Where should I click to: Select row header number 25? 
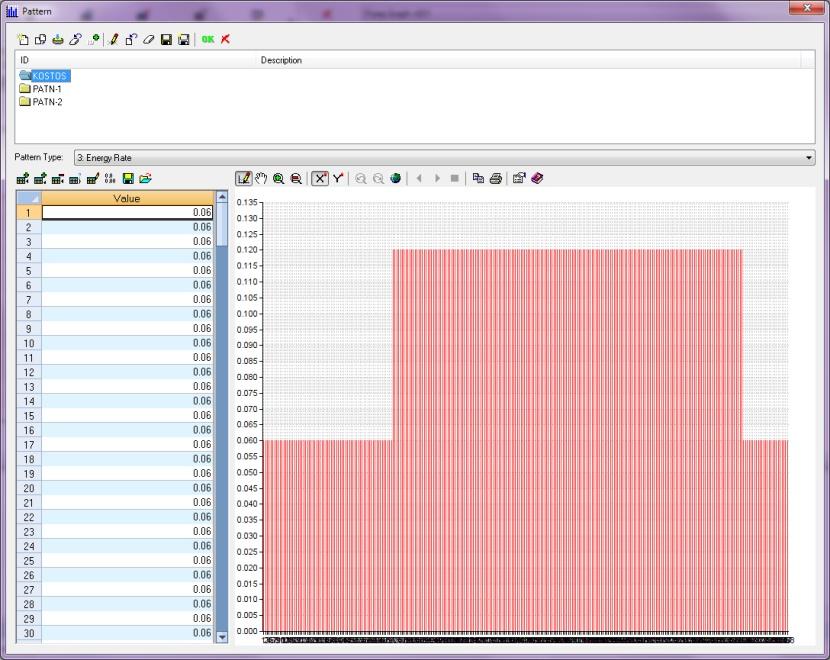click(29, 561)
